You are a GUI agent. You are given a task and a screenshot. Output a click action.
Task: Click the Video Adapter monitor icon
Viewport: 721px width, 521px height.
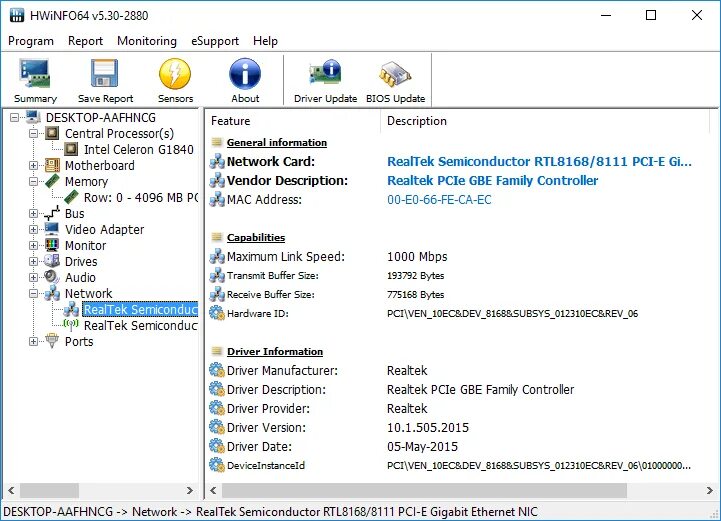pyautogui.click(x=52, y=229)
